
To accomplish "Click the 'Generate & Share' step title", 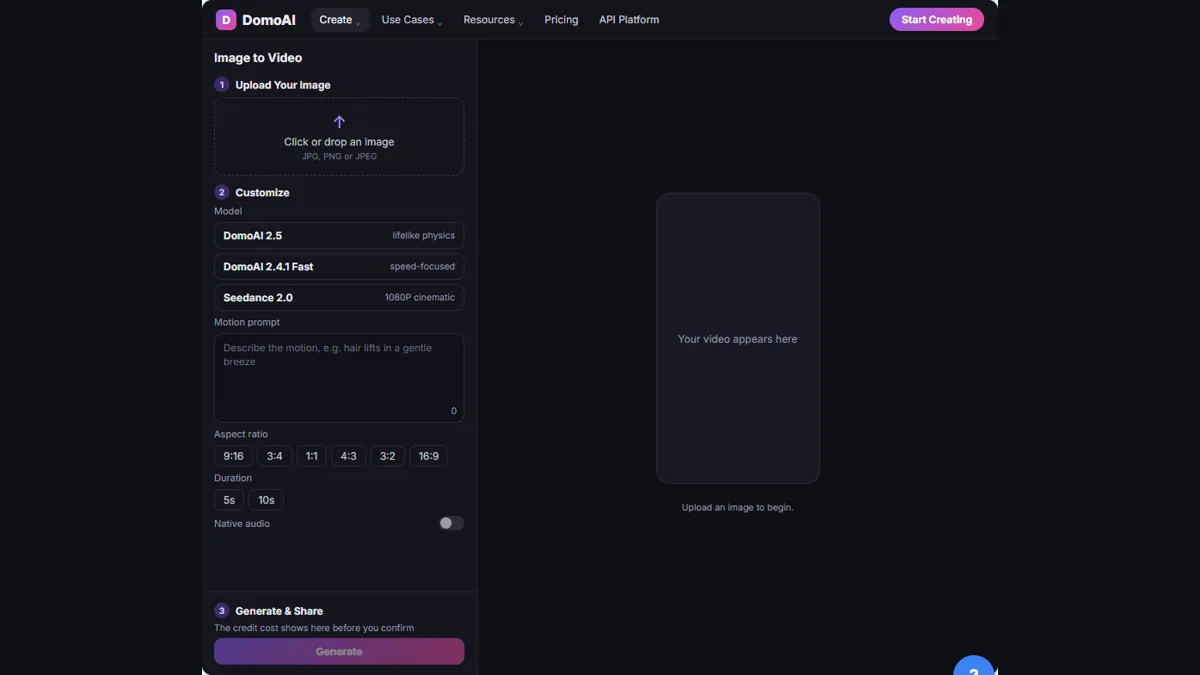I will 279,611.
